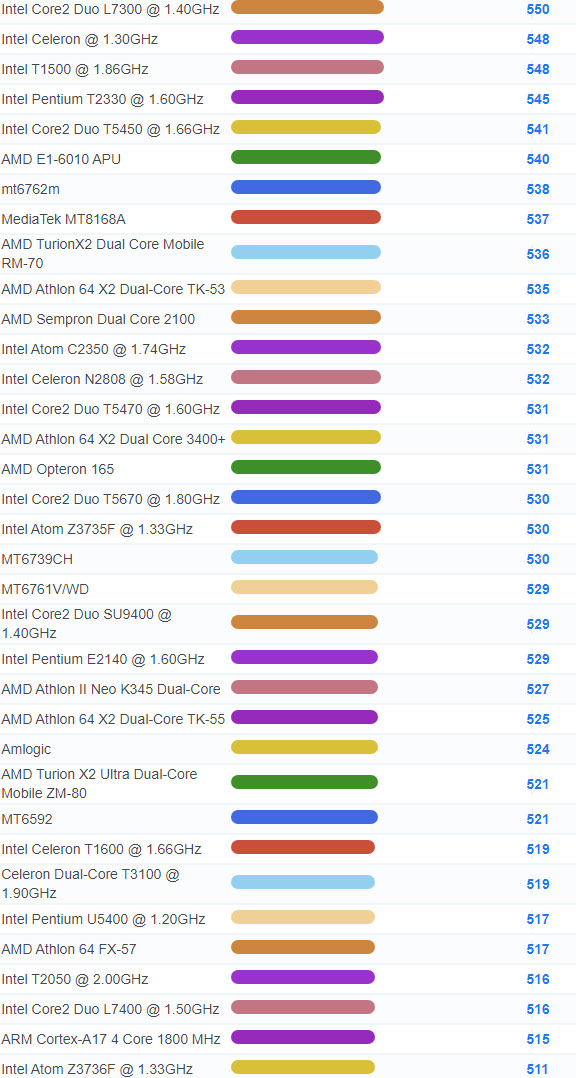Open Intel Atom Z3736F @ 1.33GHz
576x1078 pixels.
click(97, 1069)
